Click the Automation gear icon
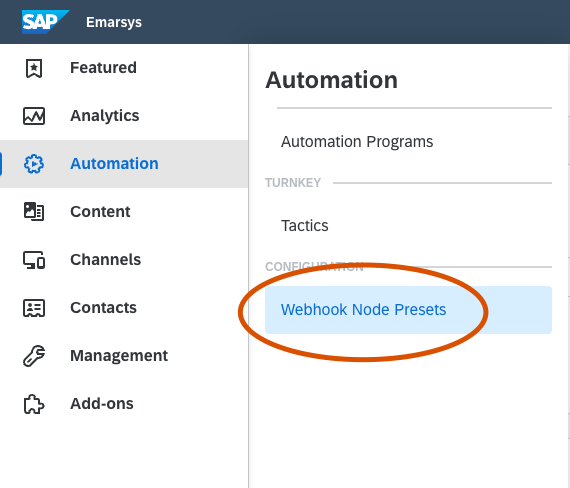The height and width of the screenshot is (488, 570). (34, 164)
